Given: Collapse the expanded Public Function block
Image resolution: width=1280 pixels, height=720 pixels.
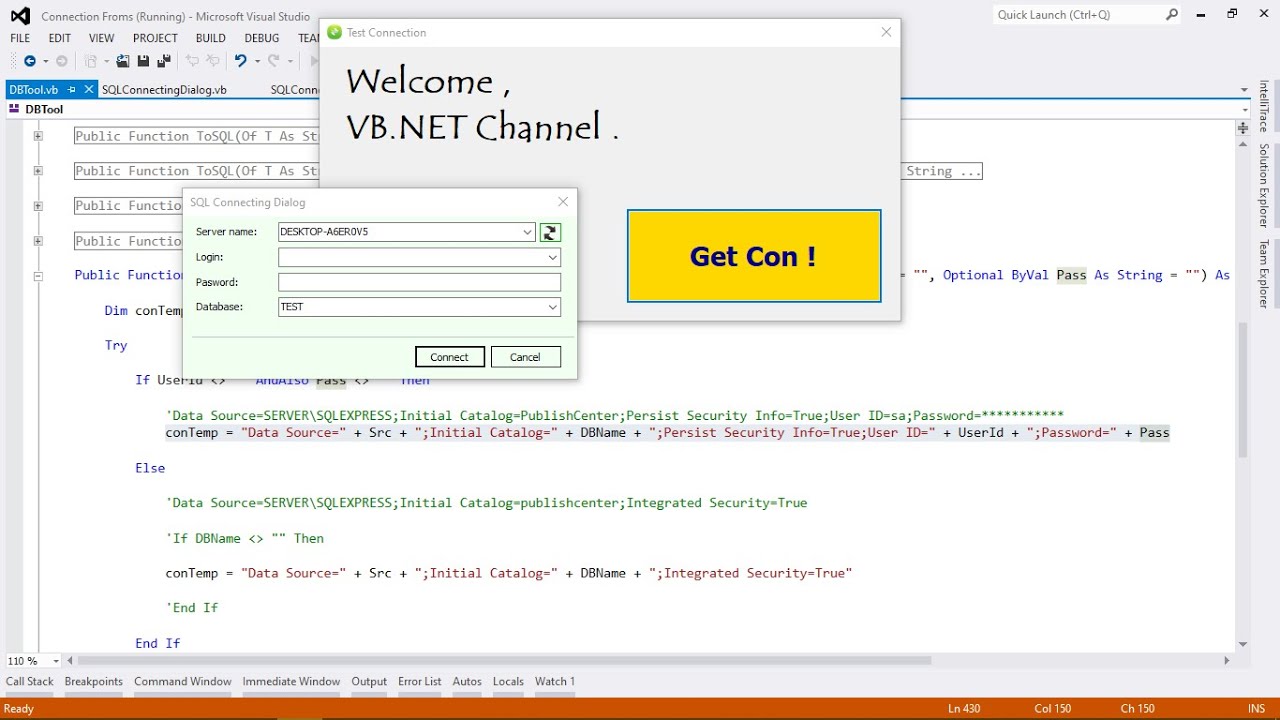Looking at the screenshot, I should click(38, 276).
